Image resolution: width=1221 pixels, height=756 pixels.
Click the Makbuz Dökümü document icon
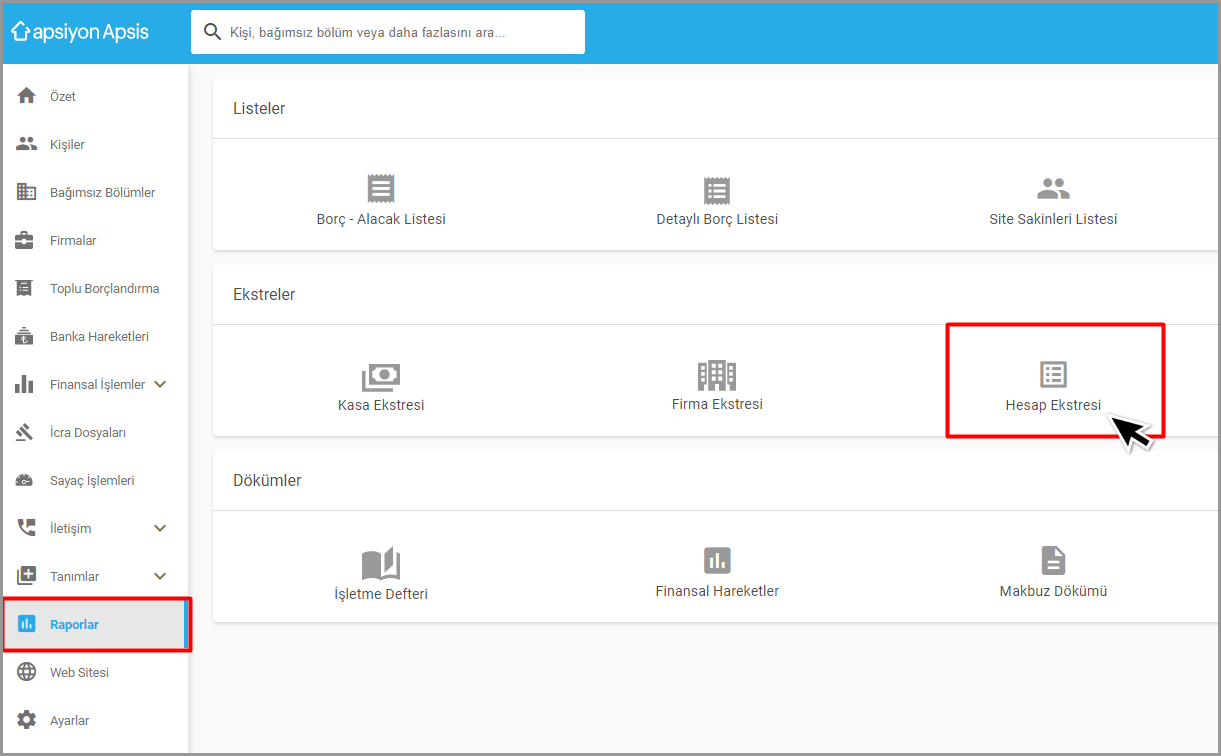[1053, 560]
